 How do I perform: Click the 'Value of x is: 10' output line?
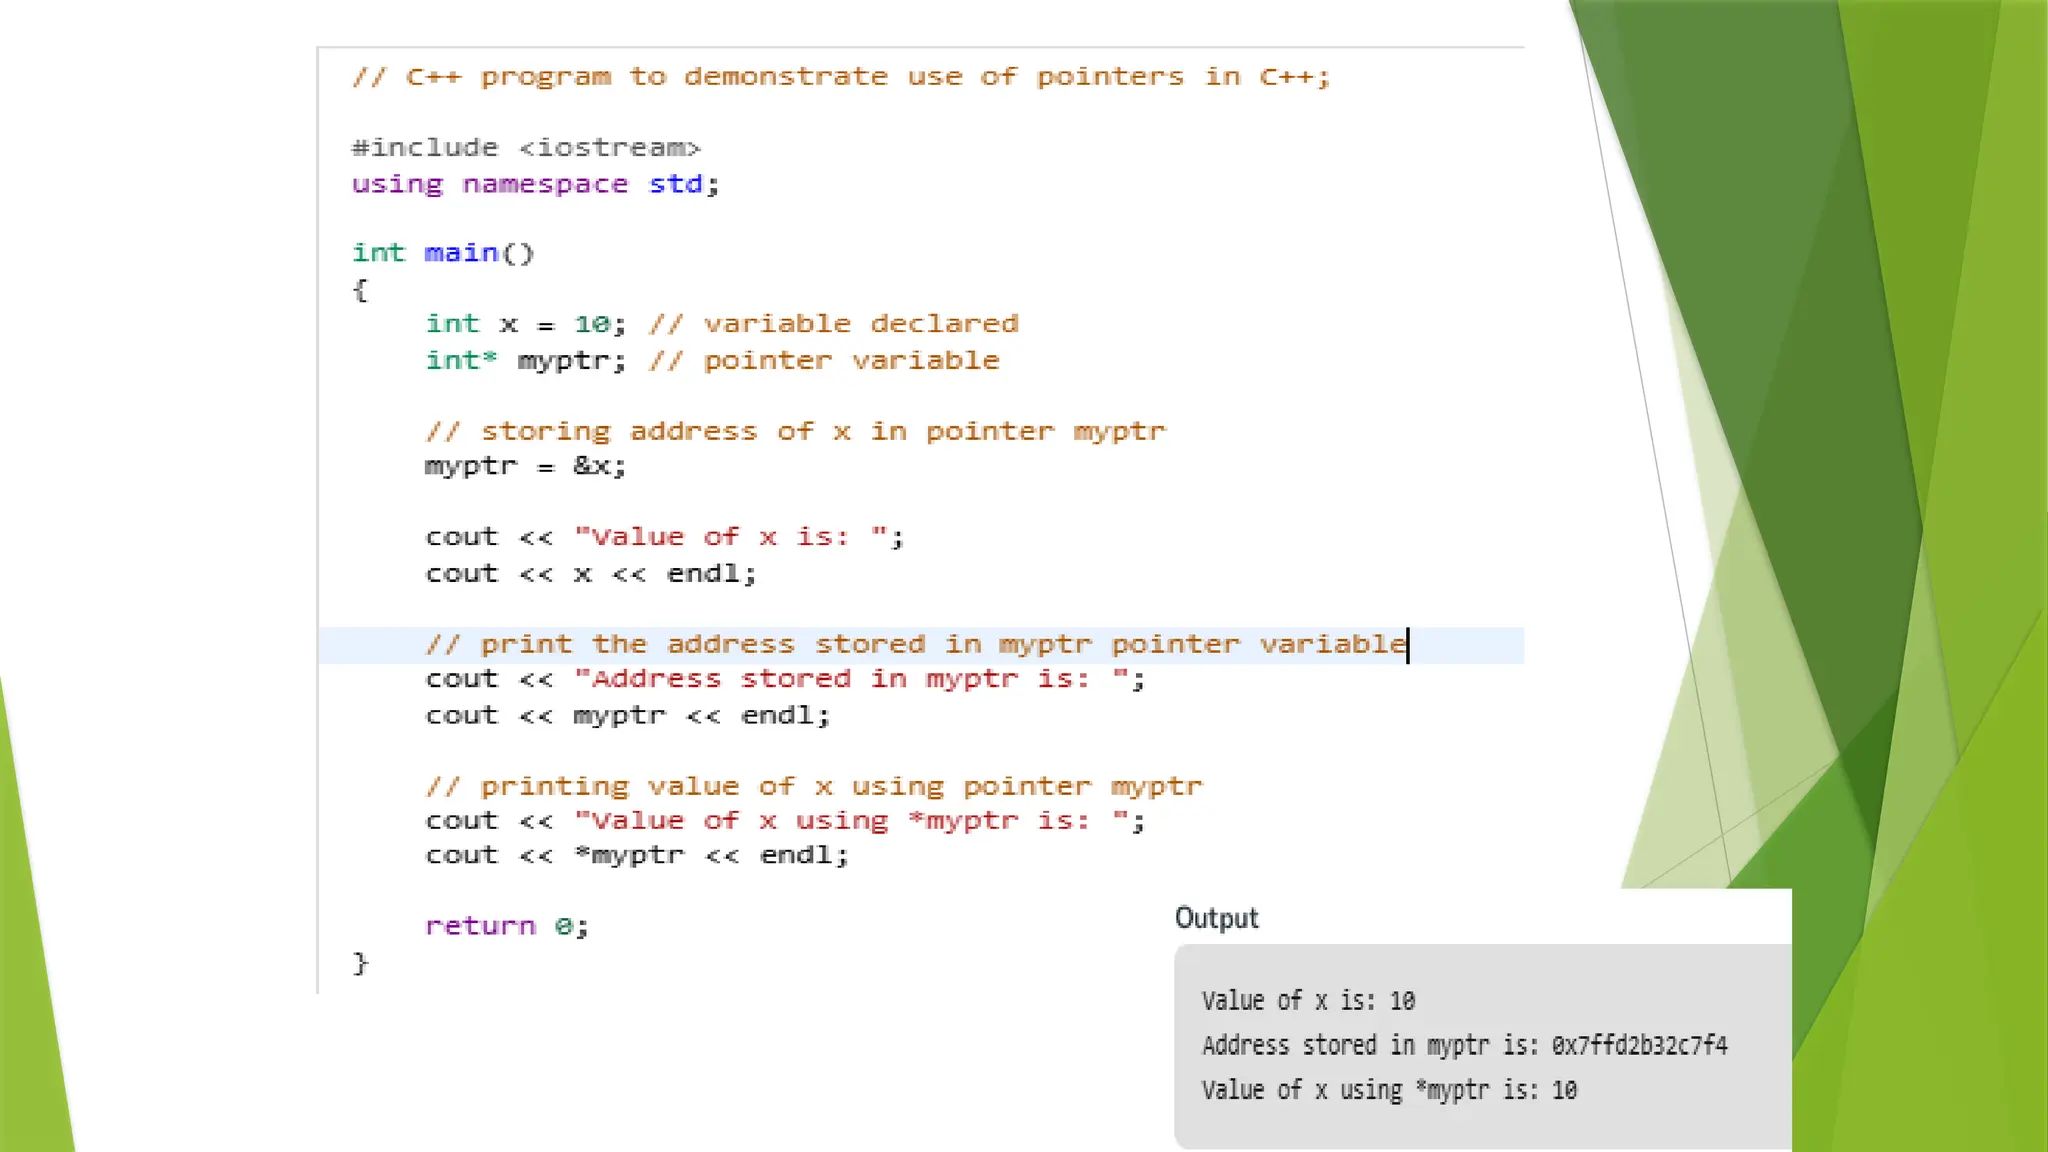click(x=1308, y=1001)
